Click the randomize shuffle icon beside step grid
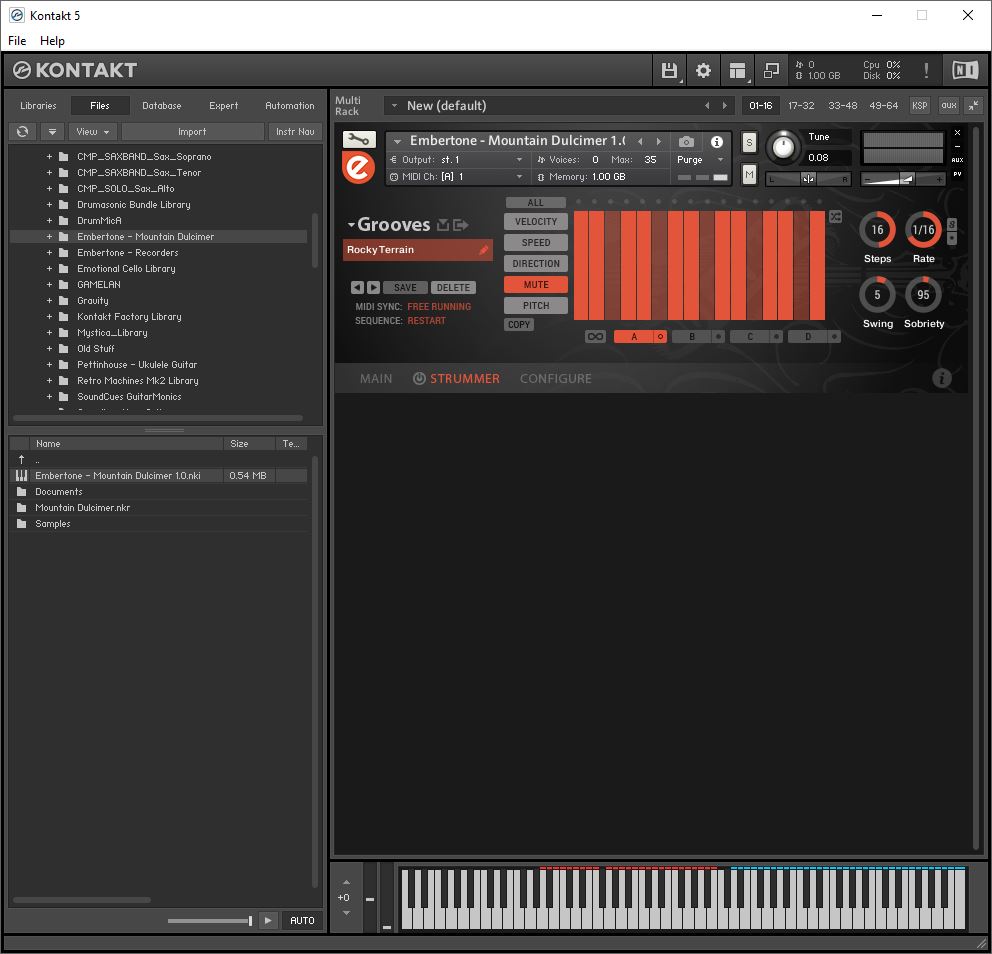Screen dimensions: 992x954 [x=836, y=217]
